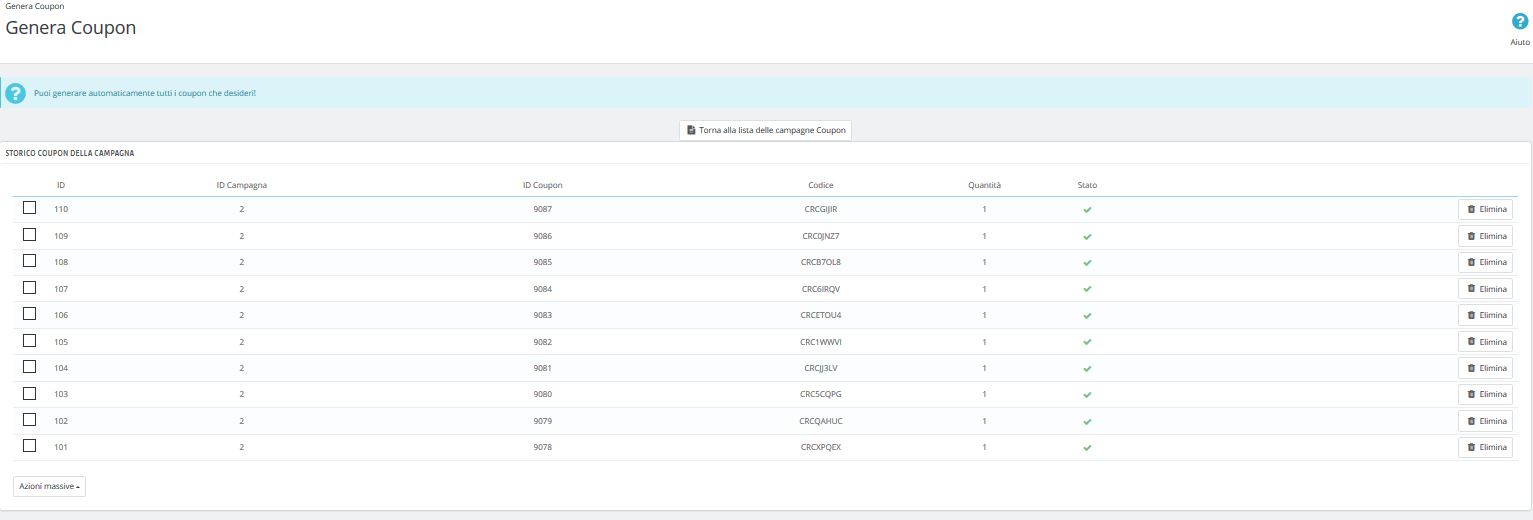1533x520 pixels.
Task: Click coupon code CRCB7OL8
Action: (821, 262)
